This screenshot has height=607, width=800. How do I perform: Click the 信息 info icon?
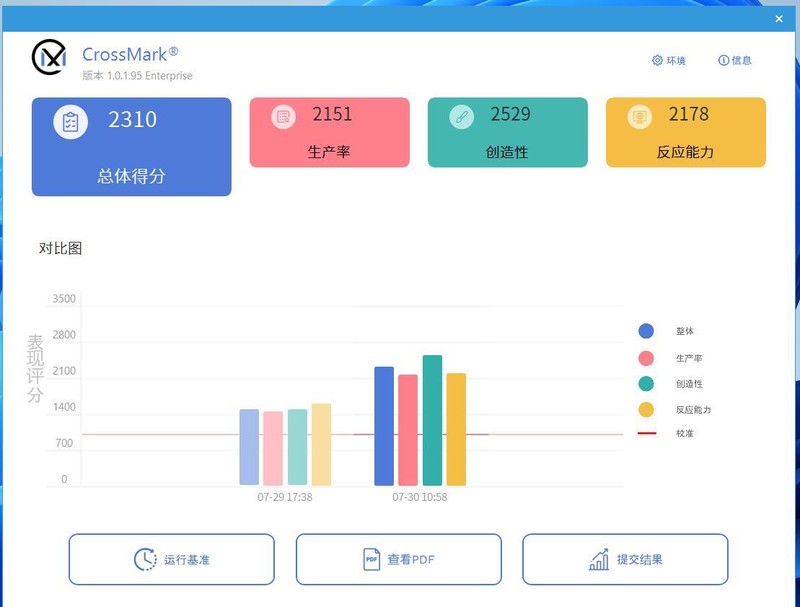click(x=722, y=59)
